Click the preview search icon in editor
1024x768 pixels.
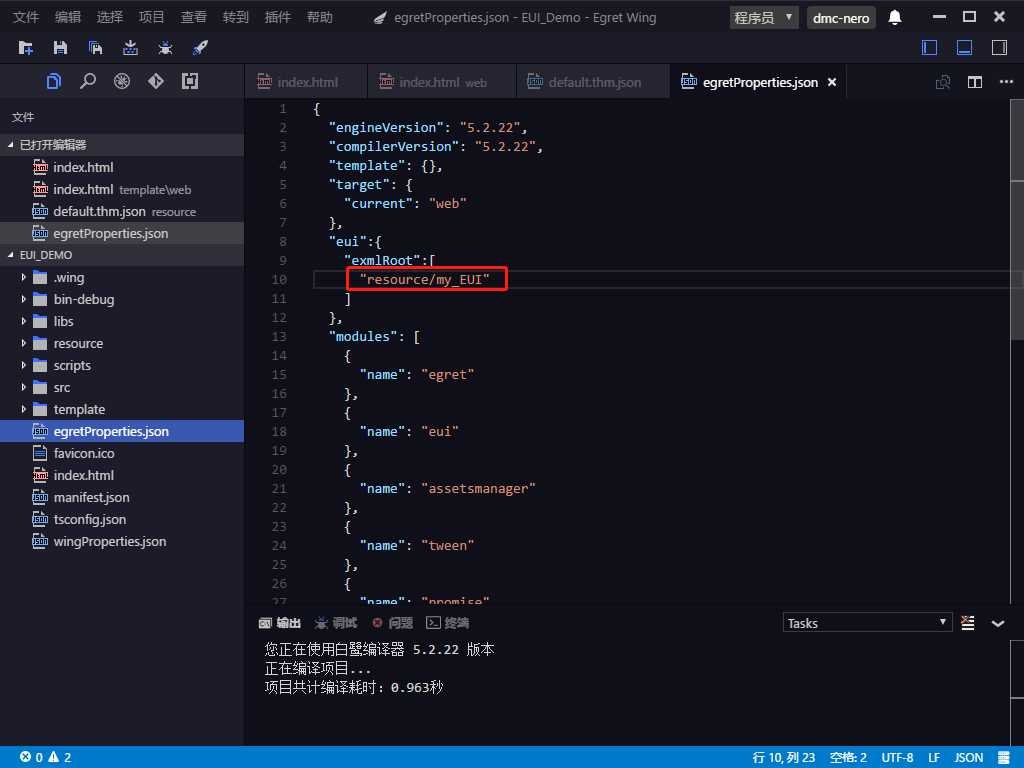pos(943,82)
